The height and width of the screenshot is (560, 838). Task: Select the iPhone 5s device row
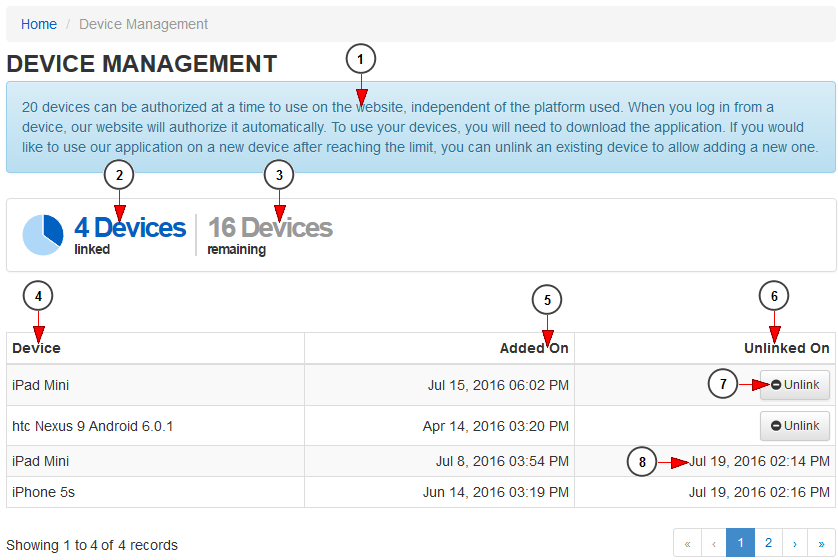coord(421,492)
